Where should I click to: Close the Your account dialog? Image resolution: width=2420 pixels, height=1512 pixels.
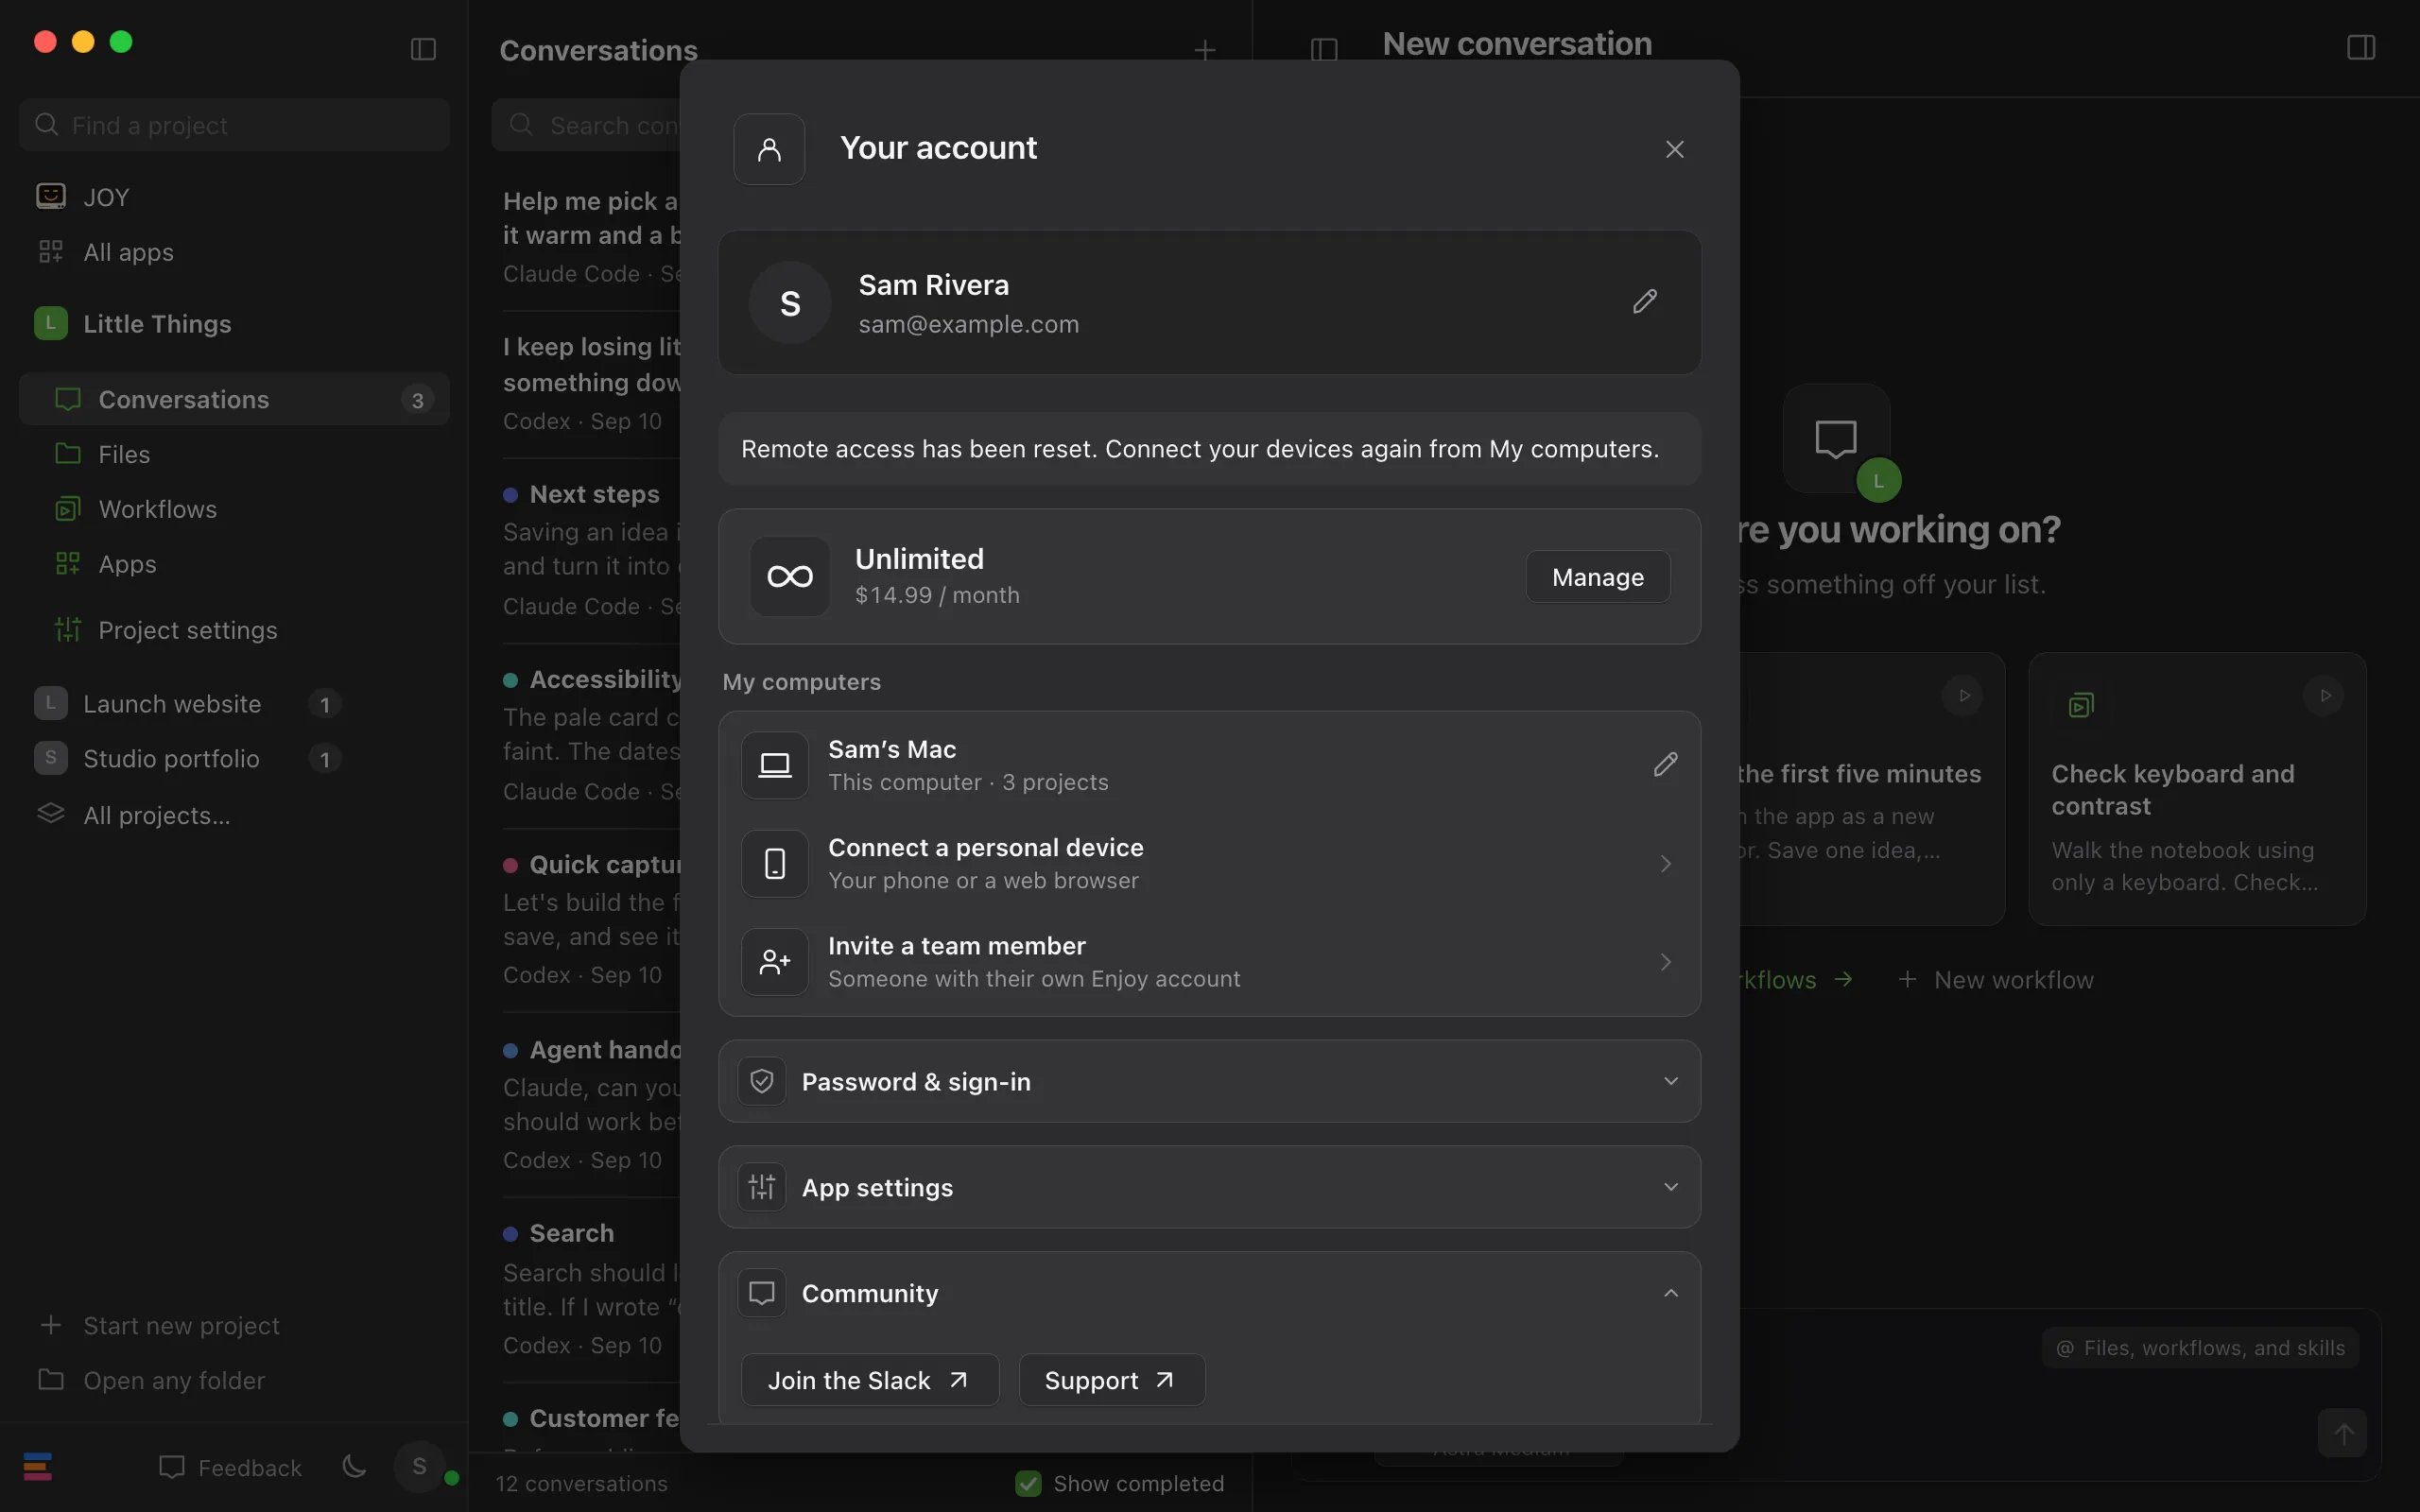pos(1675,149)
